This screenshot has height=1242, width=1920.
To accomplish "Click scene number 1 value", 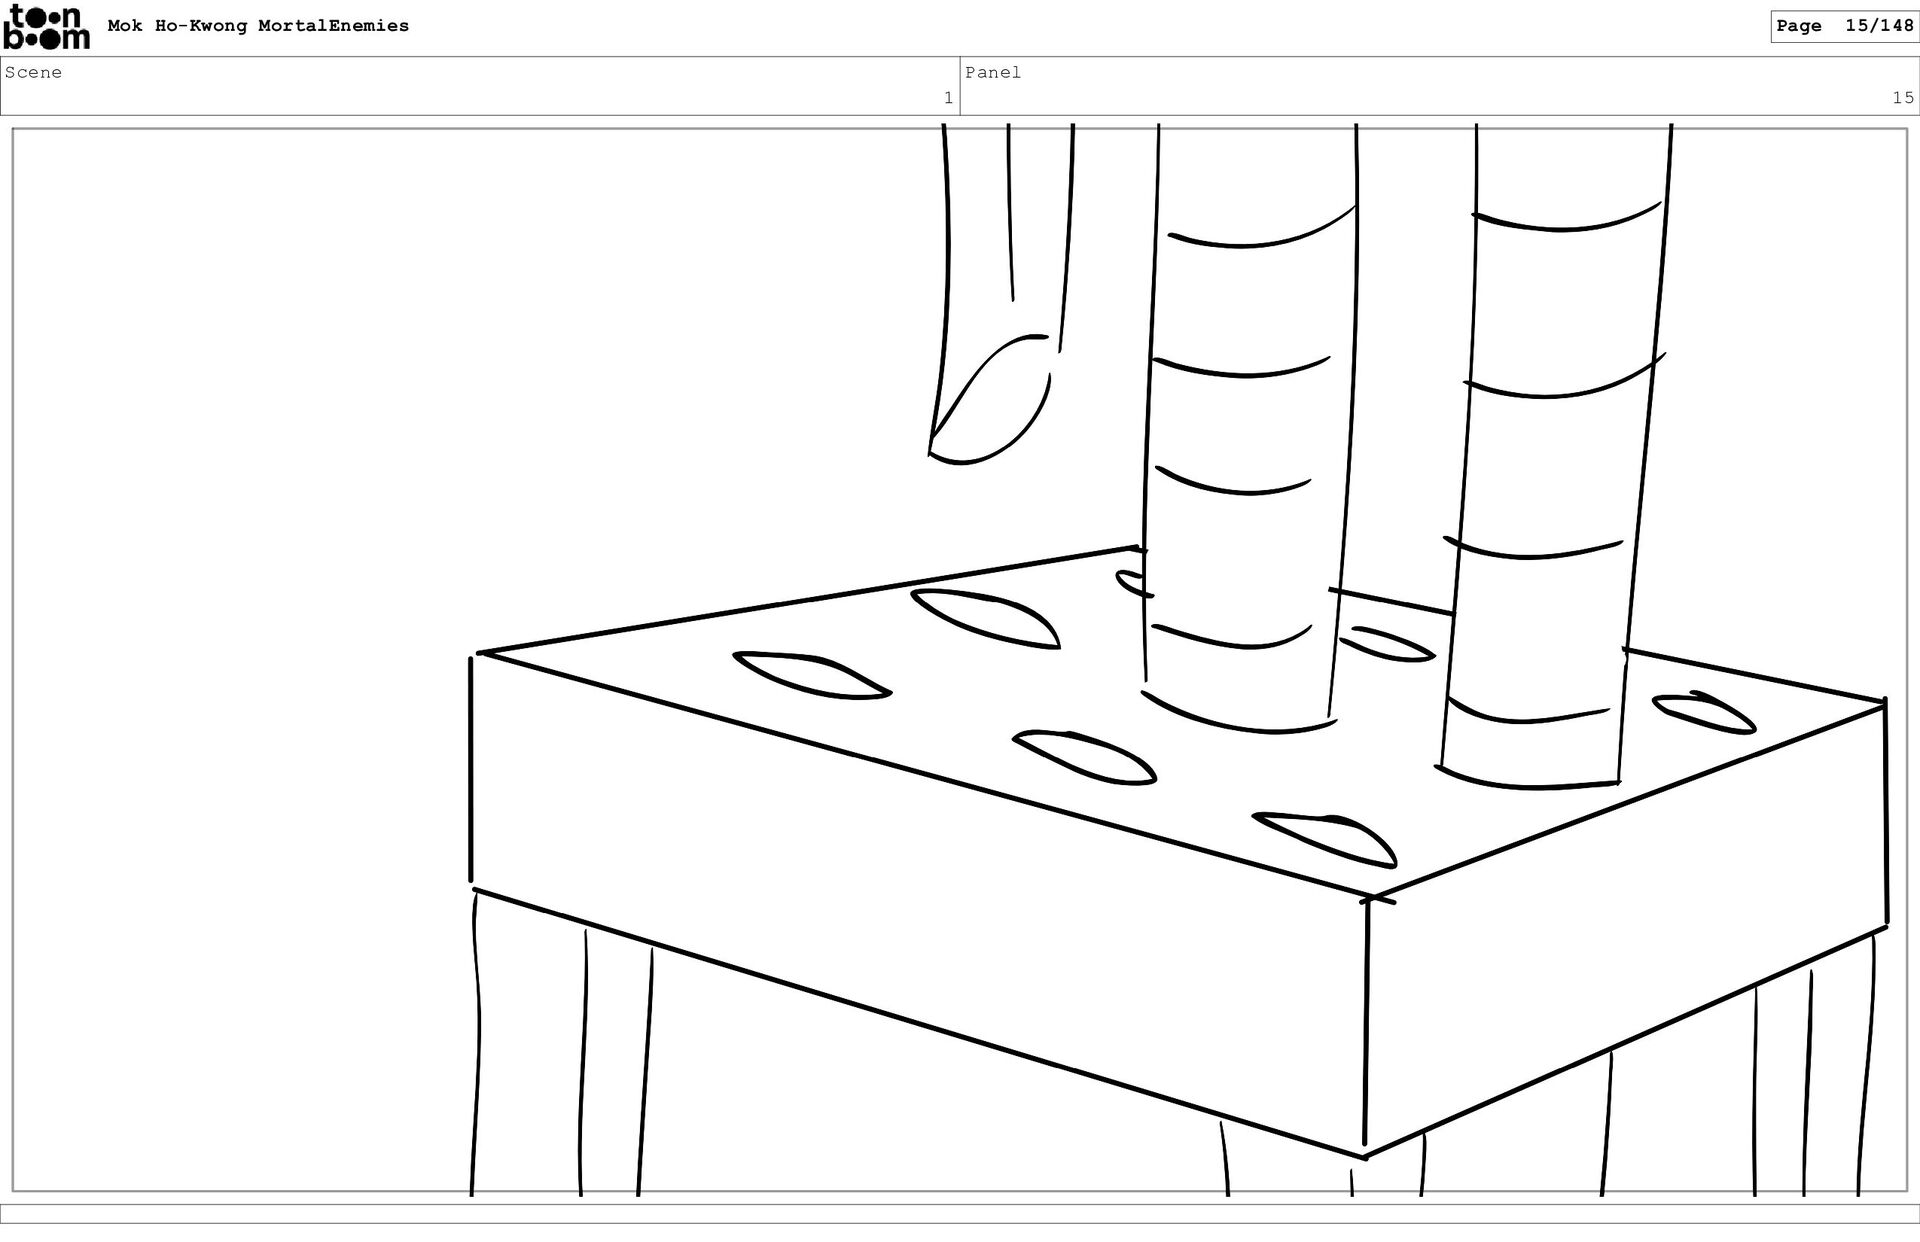I will point(947,98).
